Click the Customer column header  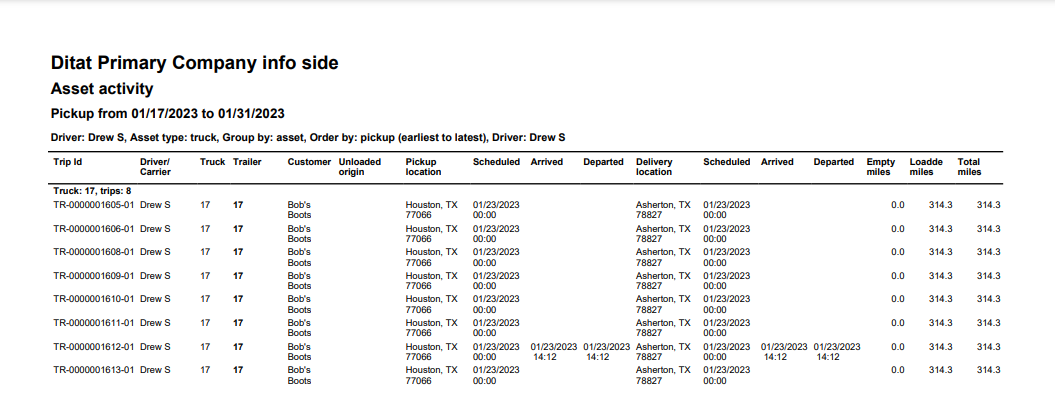click(x=309, y=162)
